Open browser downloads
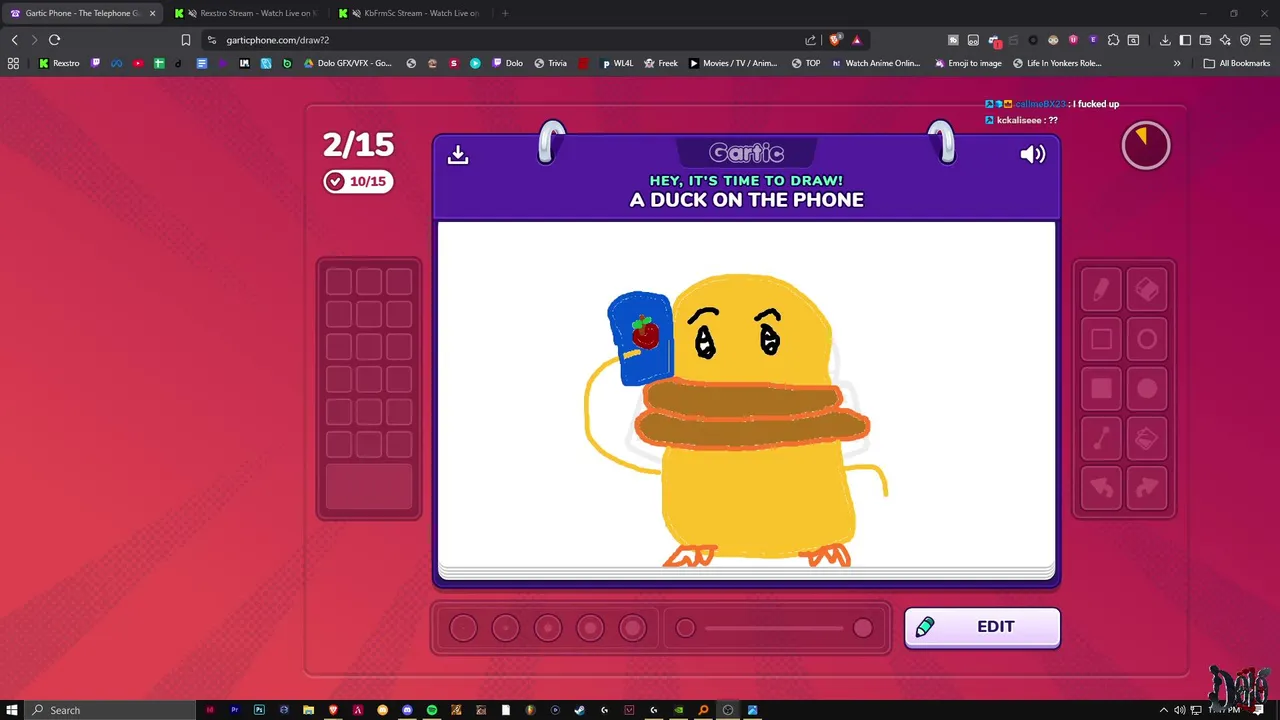1280x720 pixels. click(x=1165, y=40)
